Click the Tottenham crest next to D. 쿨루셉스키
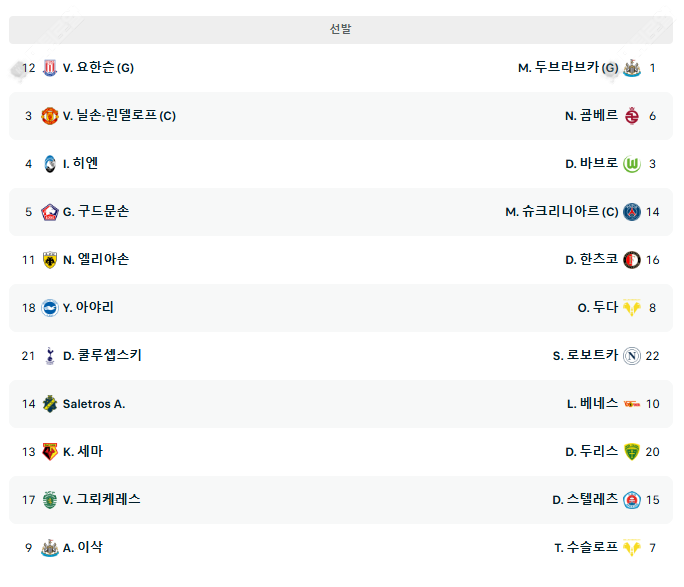Viewport: 684px width, 587px height. click(x=50, y=356)
